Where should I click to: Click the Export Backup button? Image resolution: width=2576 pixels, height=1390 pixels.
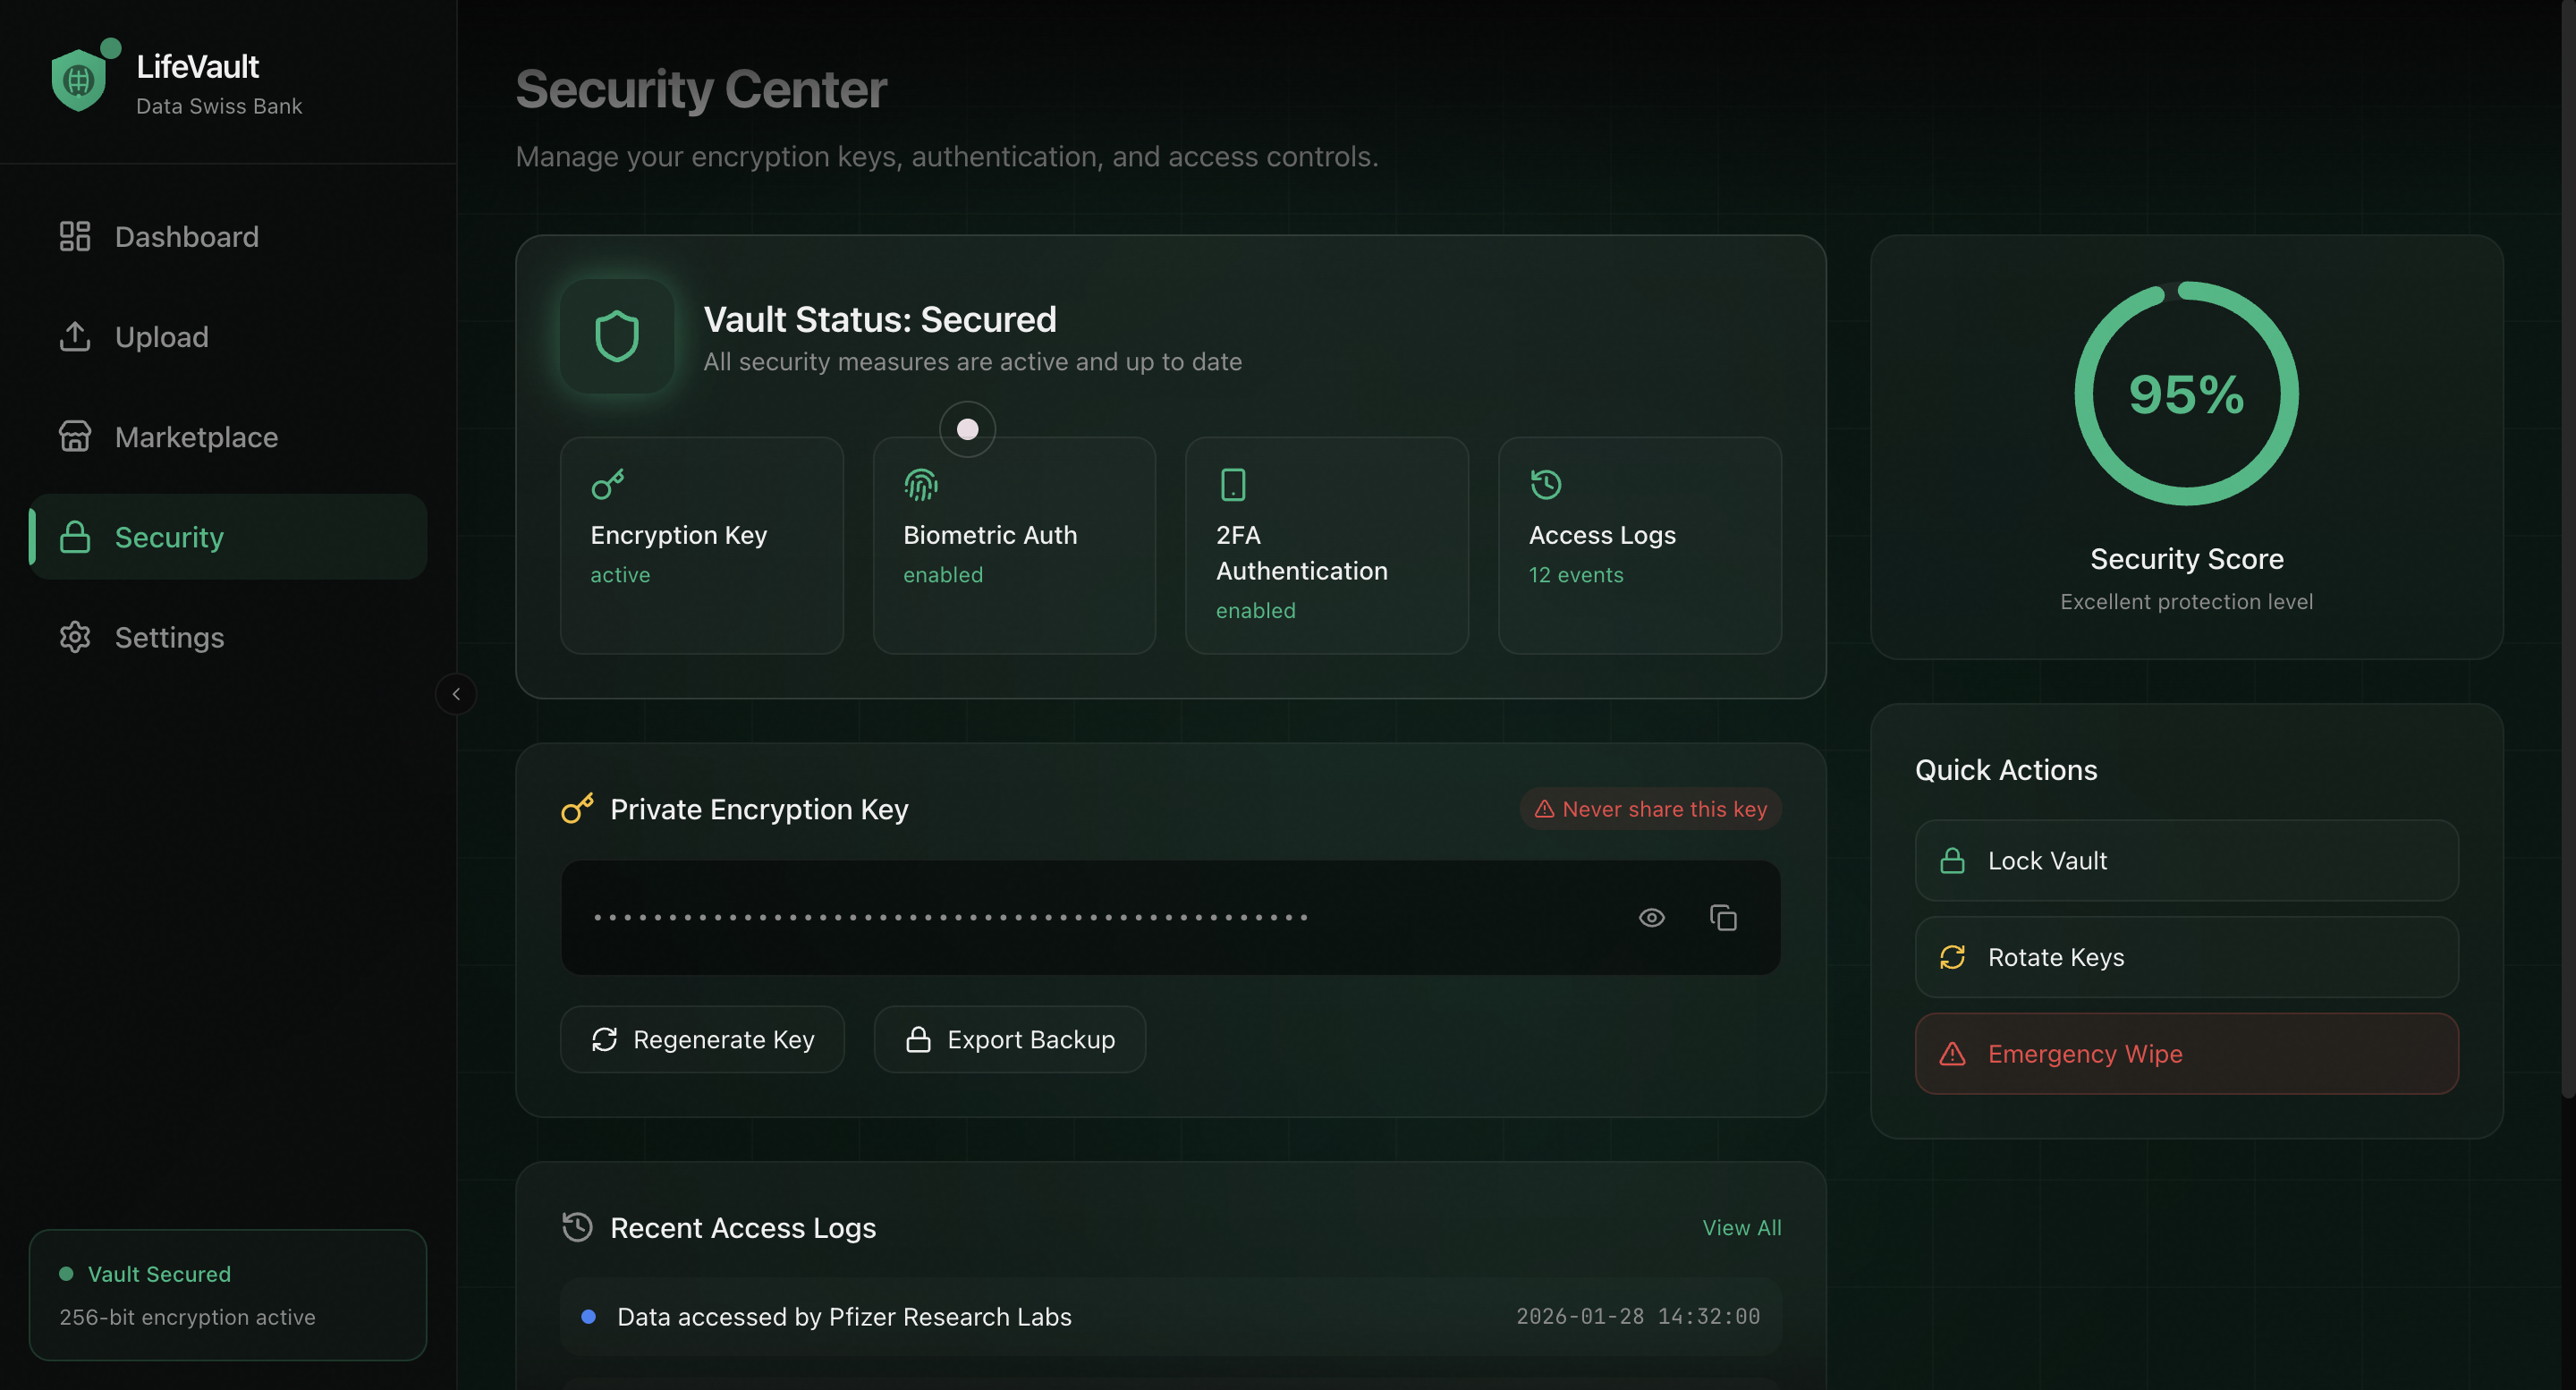1010,1039
